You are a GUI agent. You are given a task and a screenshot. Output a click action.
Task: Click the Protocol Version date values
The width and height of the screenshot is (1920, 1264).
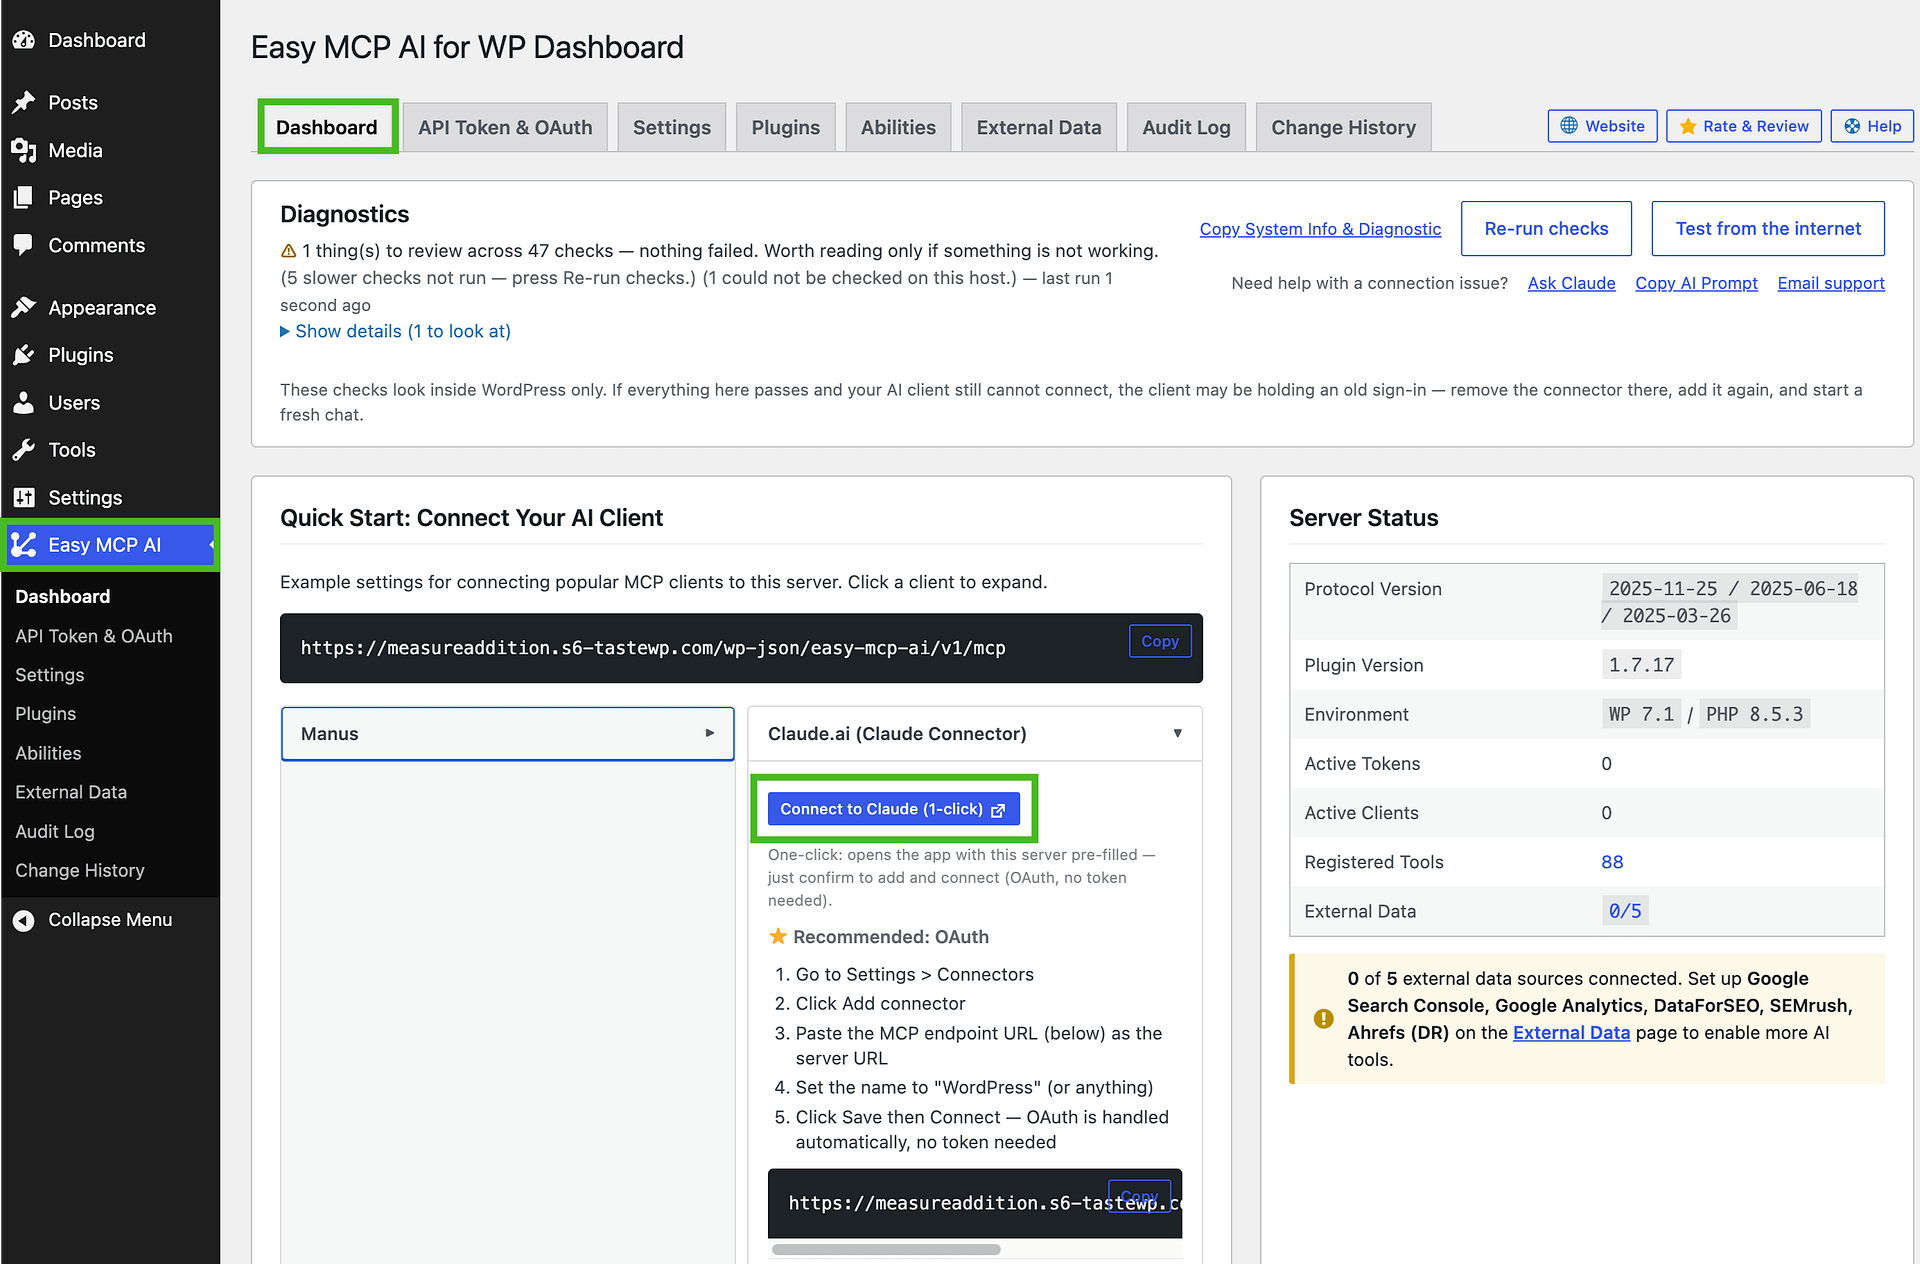(1732, 602)
